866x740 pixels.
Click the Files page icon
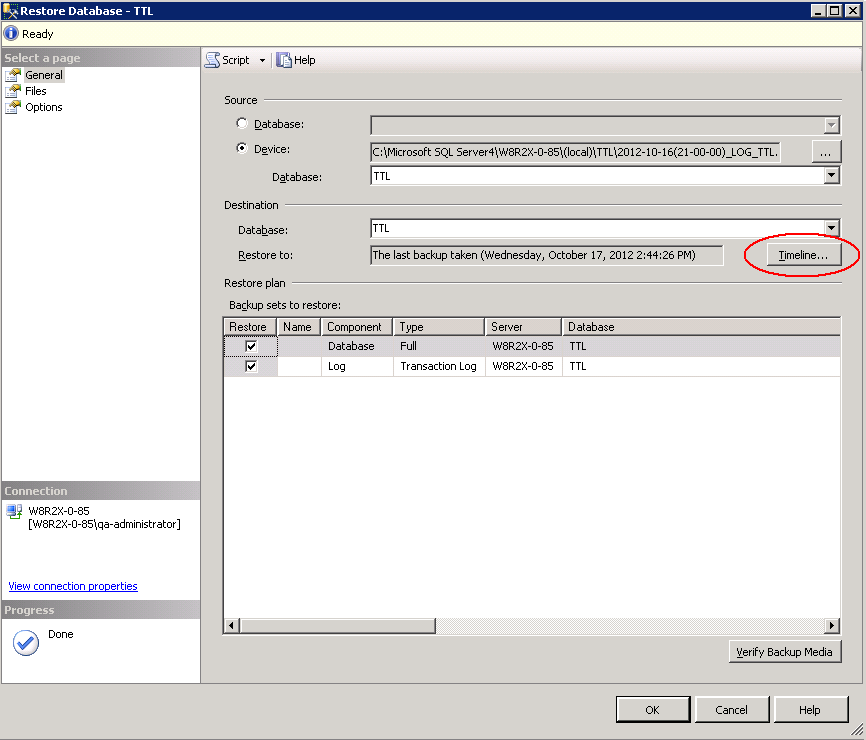[x=13, y=91]
